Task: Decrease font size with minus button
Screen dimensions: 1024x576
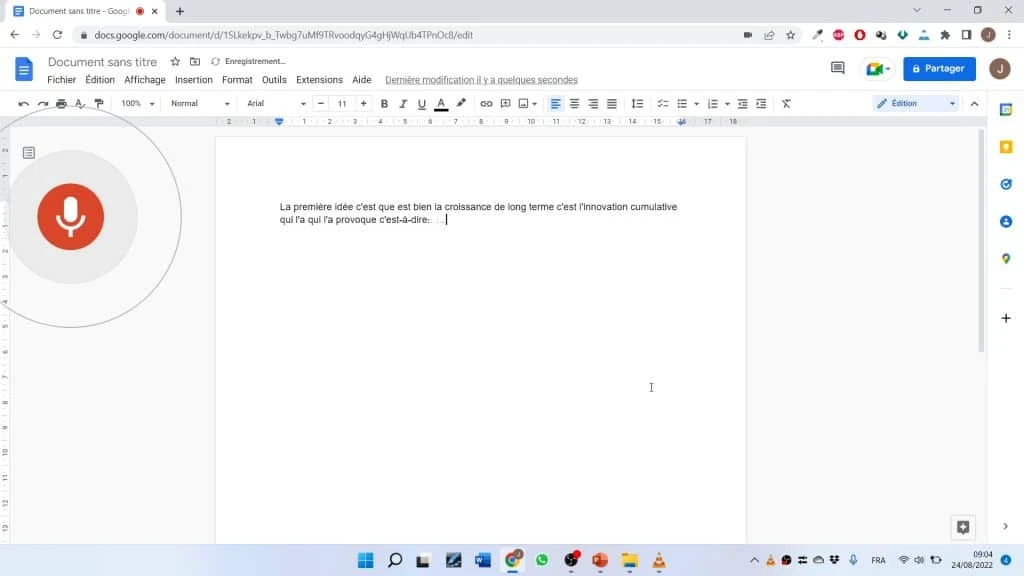Action: 321,104
